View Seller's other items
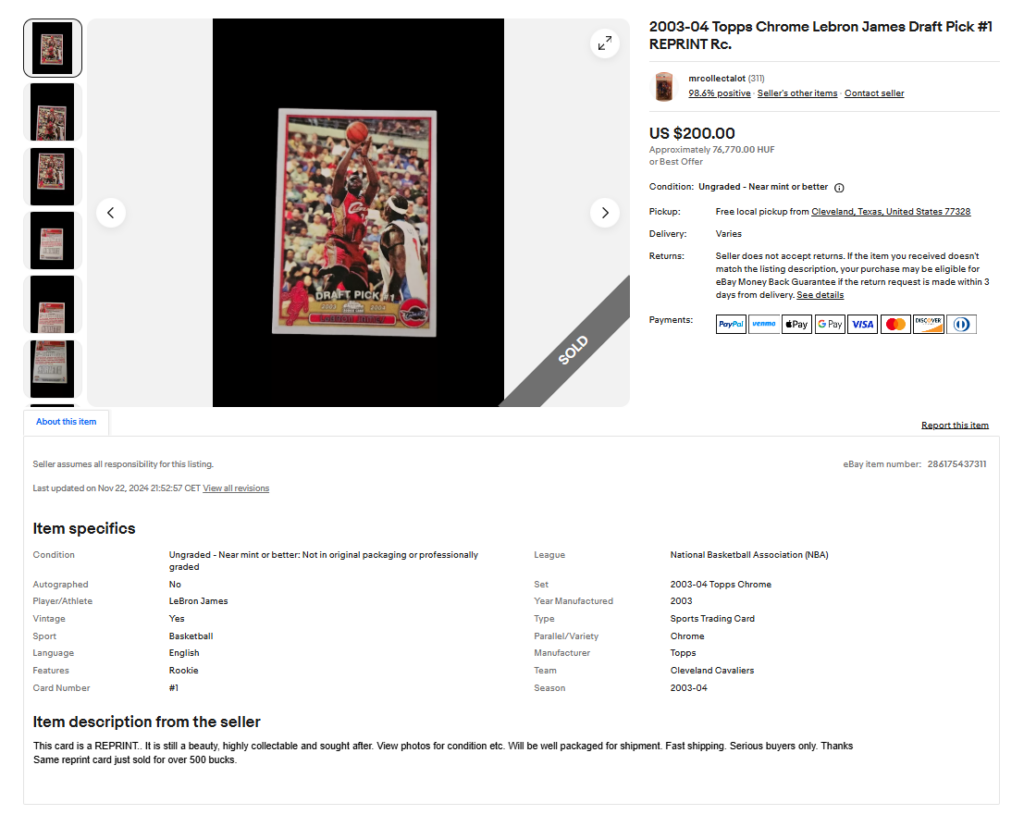The image size is (1024, 827). point(797,93)
